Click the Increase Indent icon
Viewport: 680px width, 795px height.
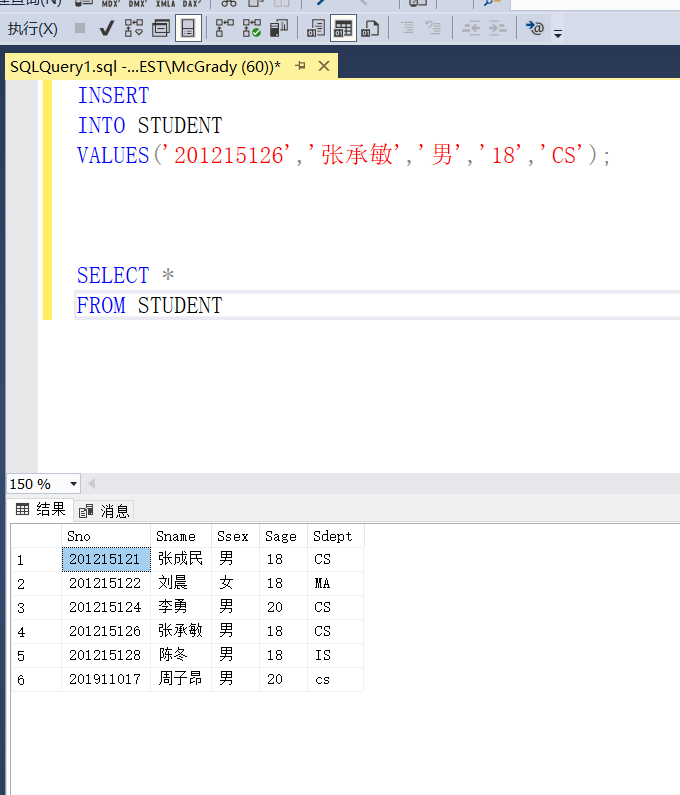pos(498,28)
